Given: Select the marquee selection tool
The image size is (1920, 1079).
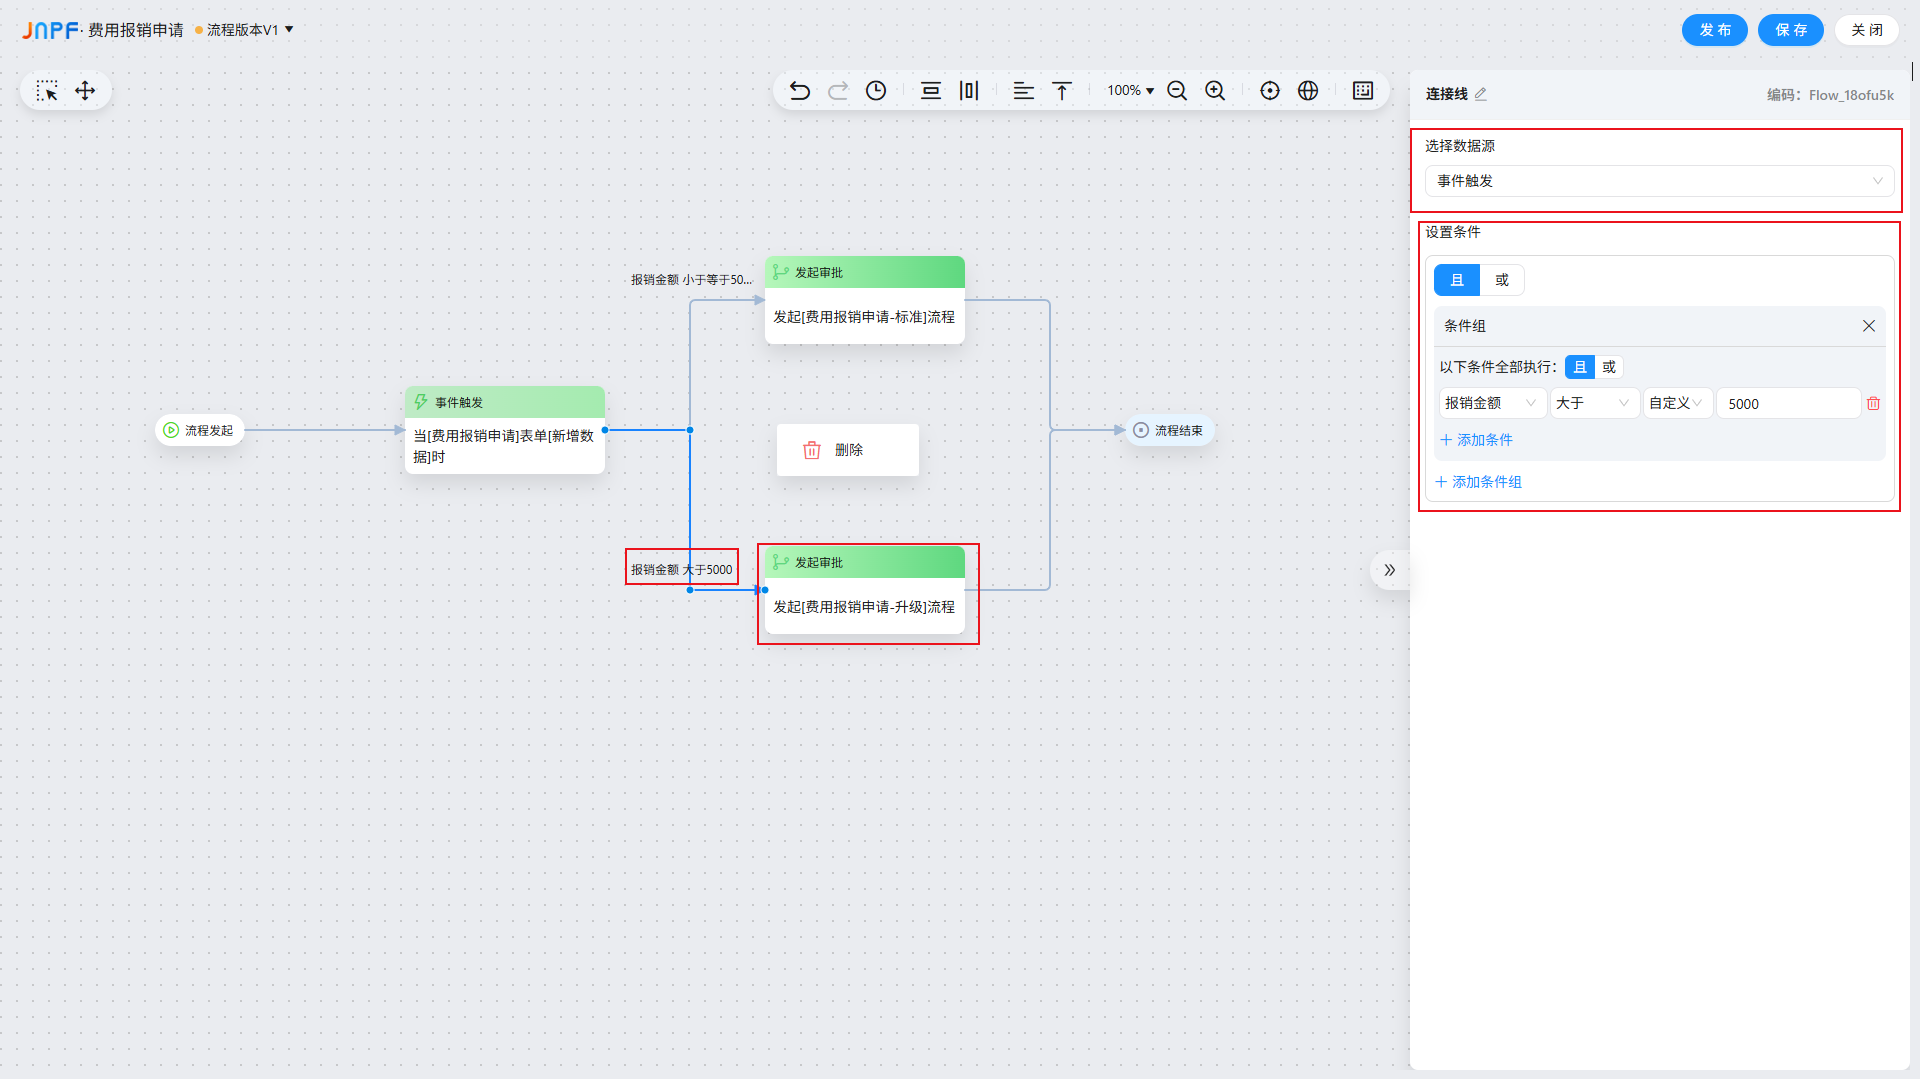Looking at the screenshot, I should pyautogui.click(x=47, y=91).
